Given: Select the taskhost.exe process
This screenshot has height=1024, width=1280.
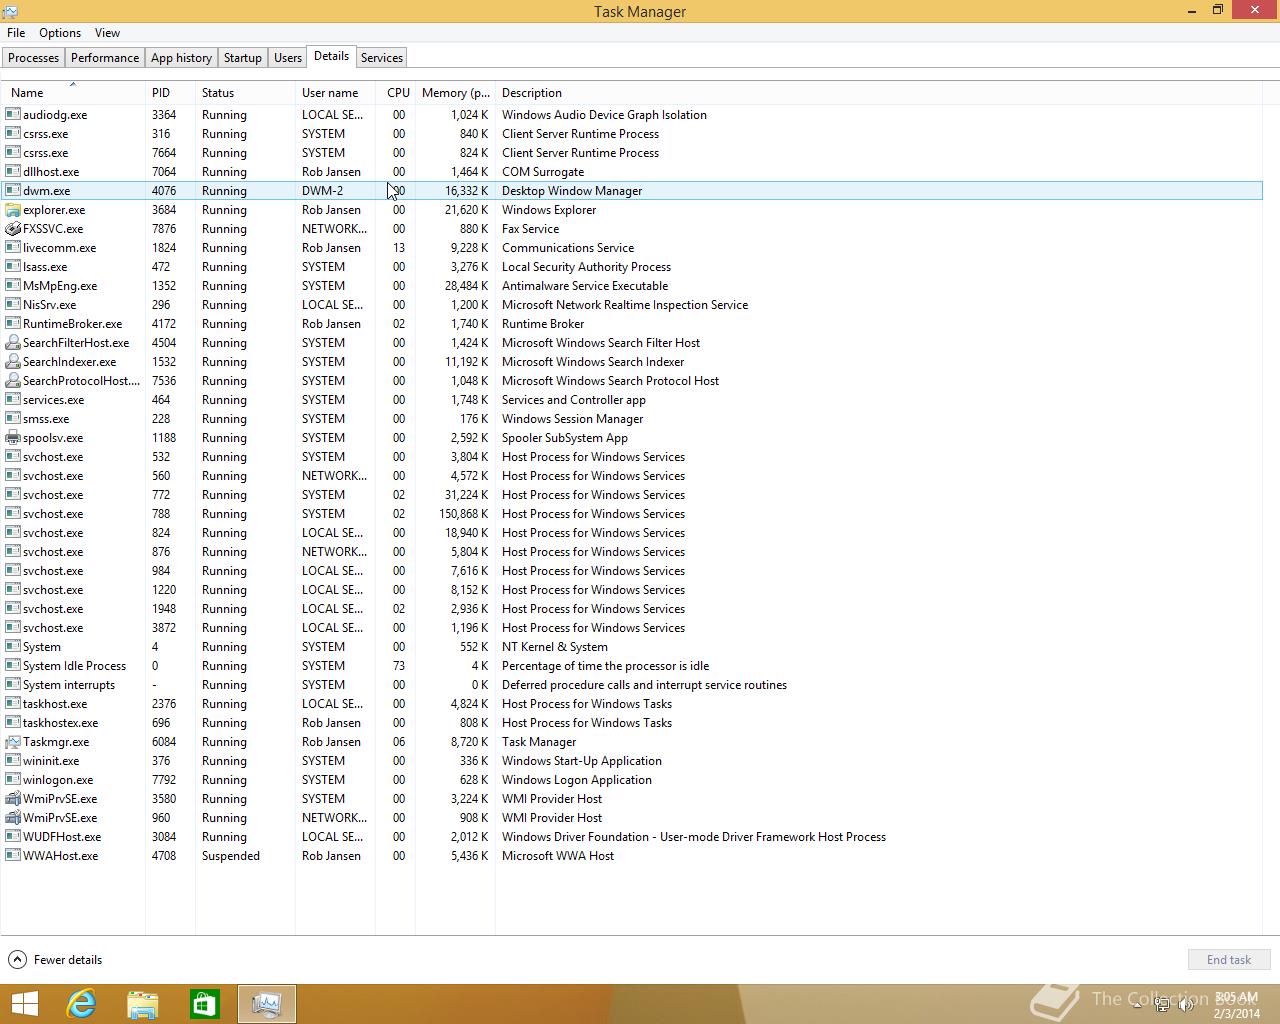Looking at the screenshot, I should [x=632, y=704].
